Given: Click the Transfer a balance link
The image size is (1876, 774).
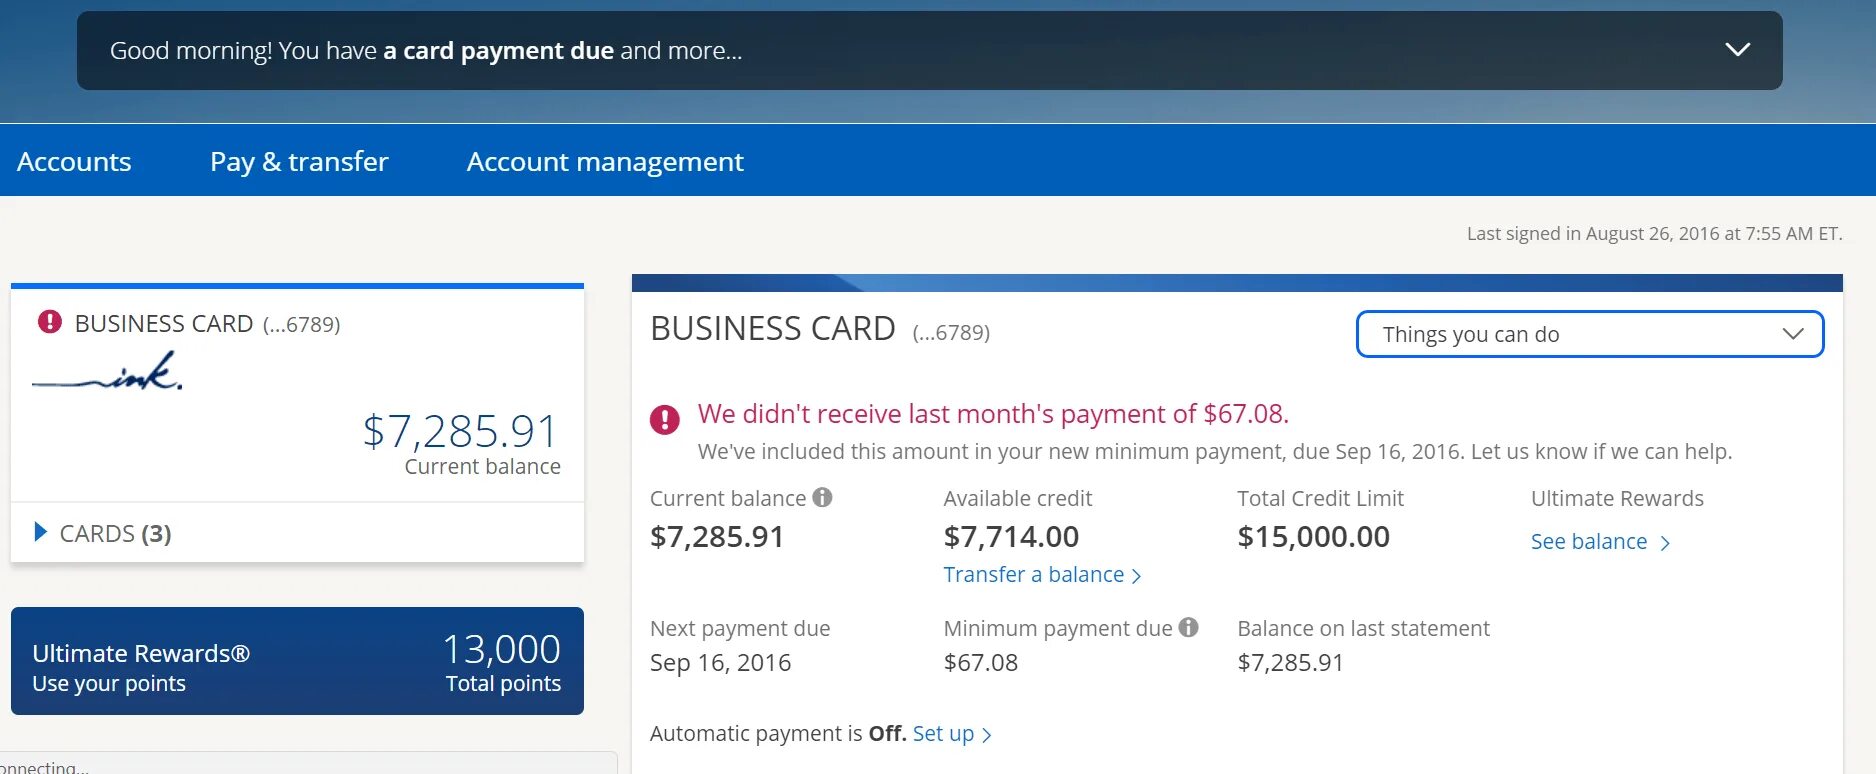Looking at the screenshot, I should [1033, 574].
